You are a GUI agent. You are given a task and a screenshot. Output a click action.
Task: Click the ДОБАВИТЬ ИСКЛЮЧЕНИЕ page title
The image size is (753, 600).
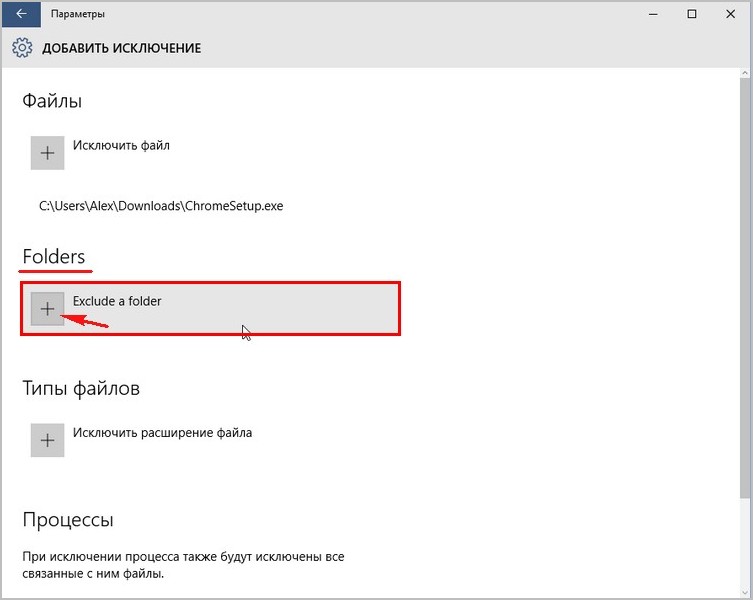click(x=121, y=48)
